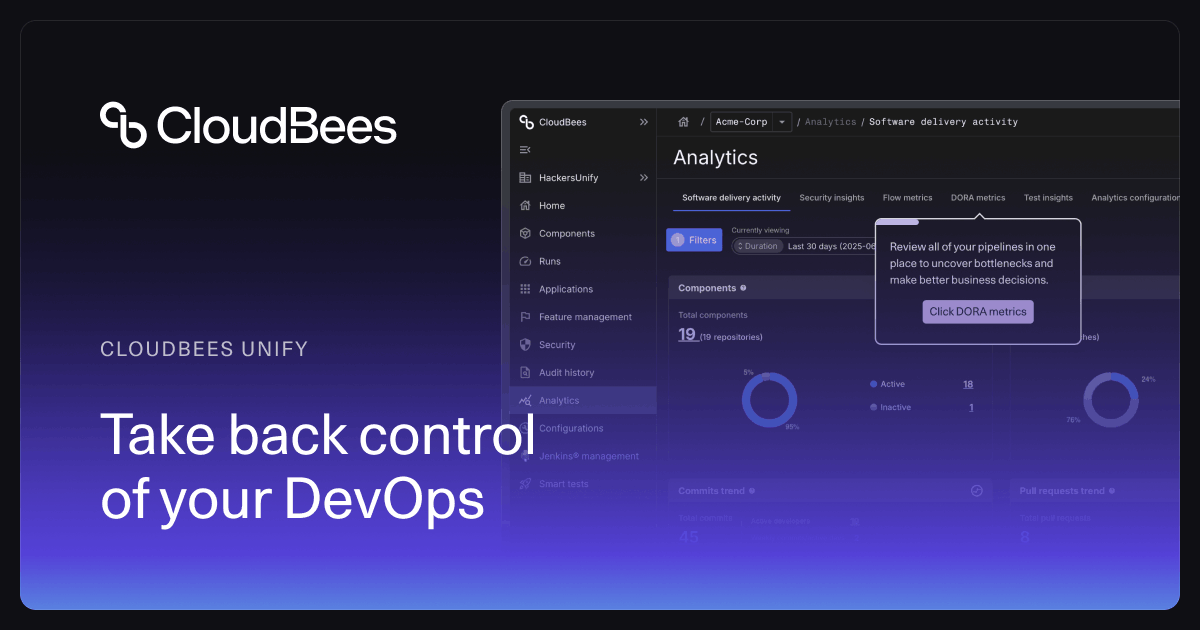Screen dimensions: 1200x630
Task: Switch to the Analytics configuration tab
Action: [1136, 198]
